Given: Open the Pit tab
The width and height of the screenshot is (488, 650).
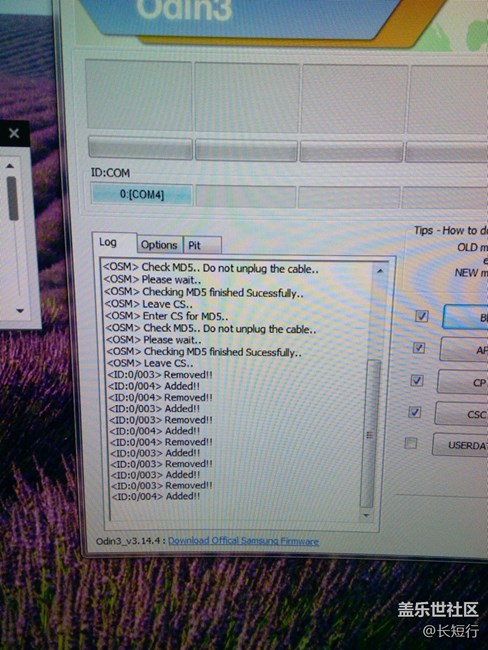Looking at the screenshot, I should coord(202,245).
